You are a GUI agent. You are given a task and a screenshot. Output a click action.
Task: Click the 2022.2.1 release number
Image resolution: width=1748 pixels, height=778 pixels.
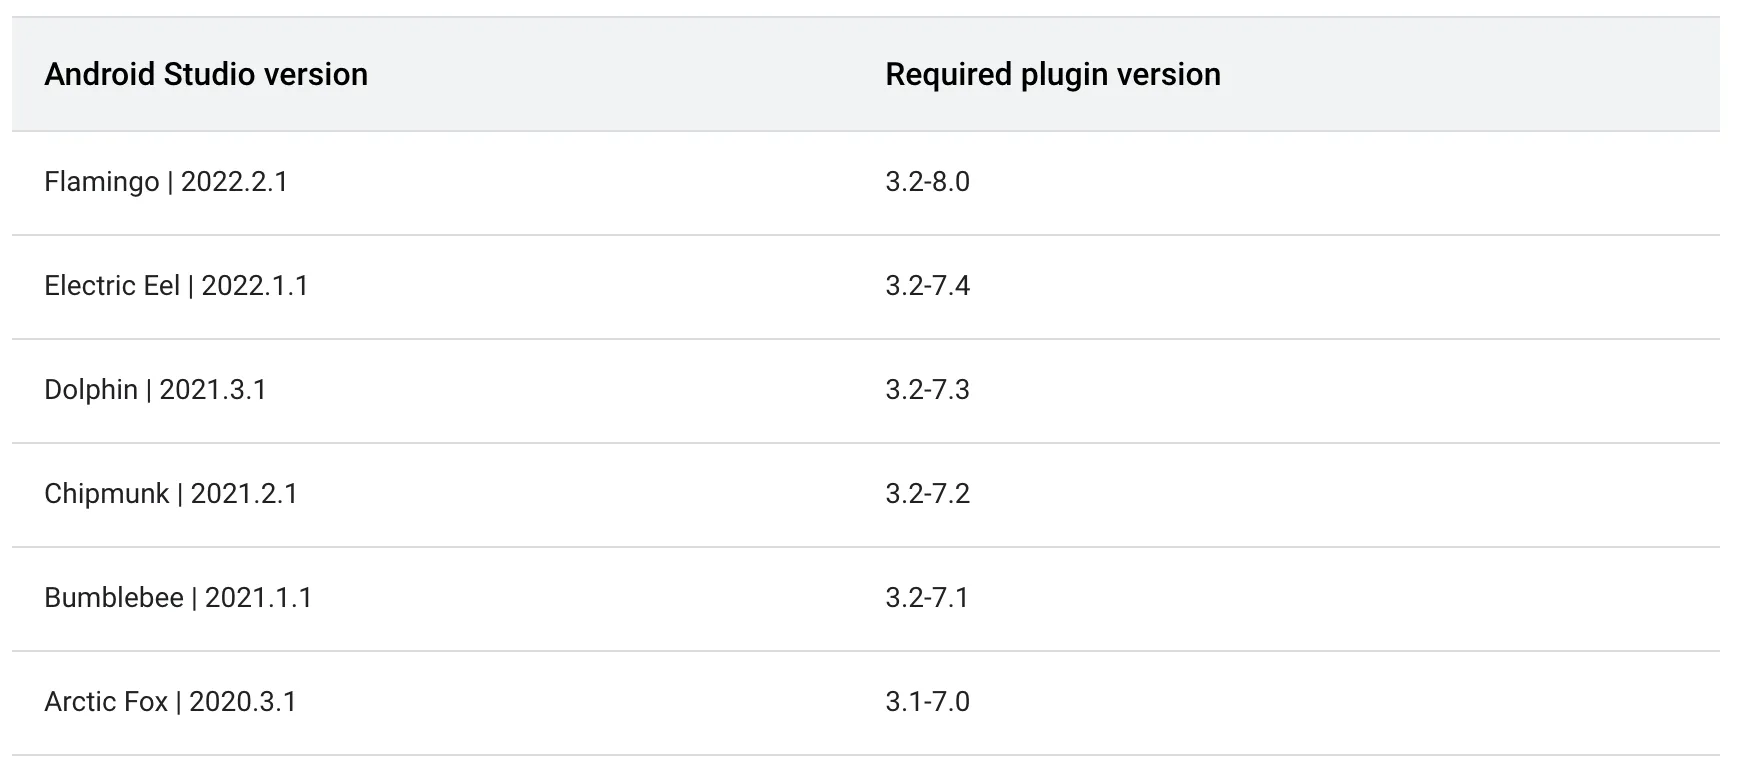234,182
